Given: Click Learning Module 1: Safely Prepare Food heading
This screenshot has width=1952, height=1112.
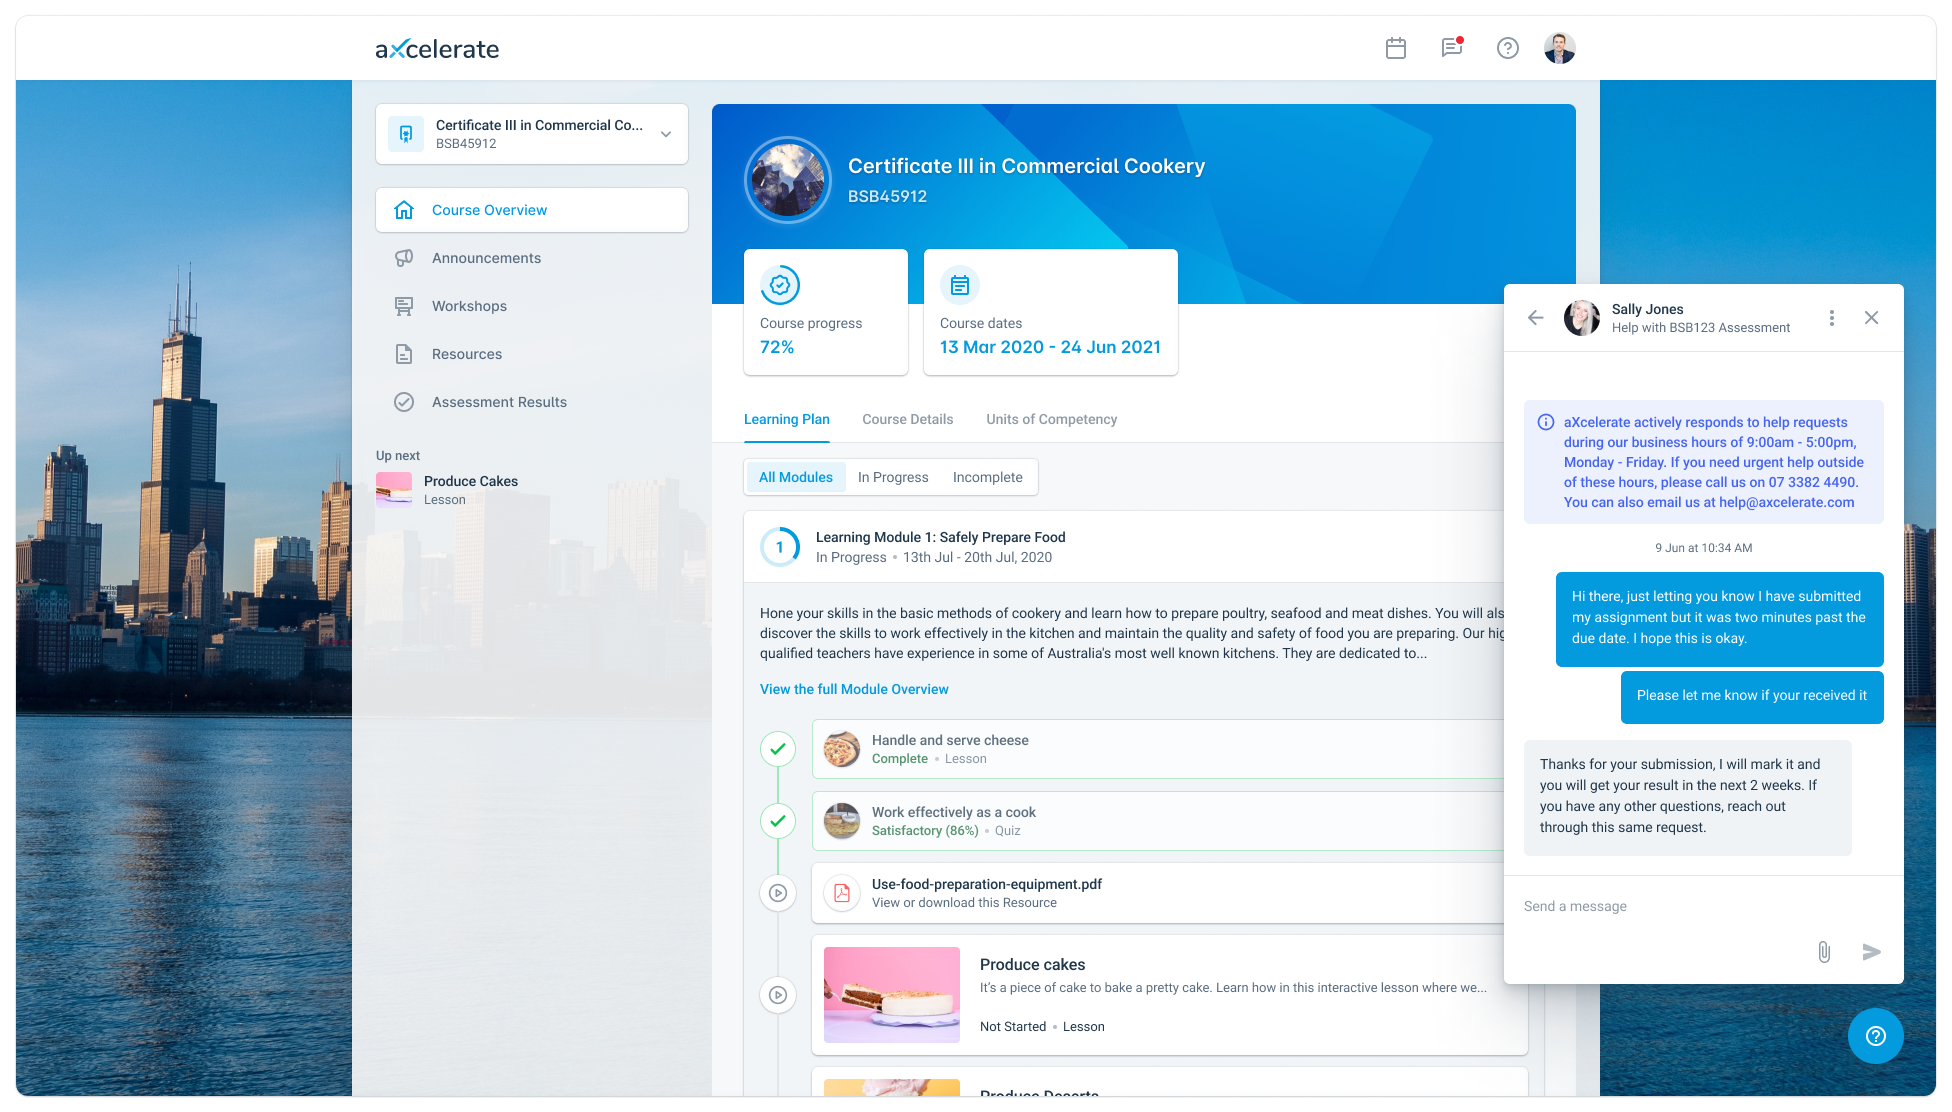Looking at the screenshot, I should point(941,537).
